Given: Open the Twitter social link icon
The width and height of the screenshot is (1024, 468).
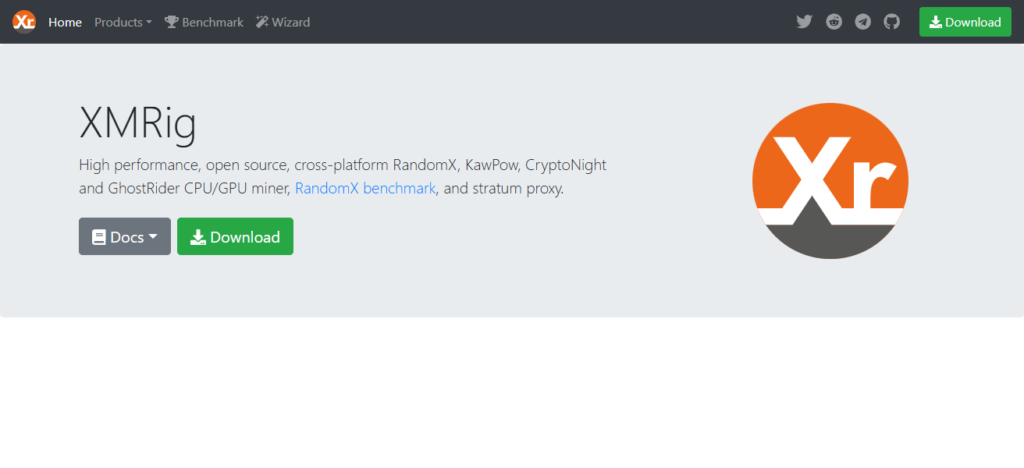Looking at the screenshot, I should 804,22.
